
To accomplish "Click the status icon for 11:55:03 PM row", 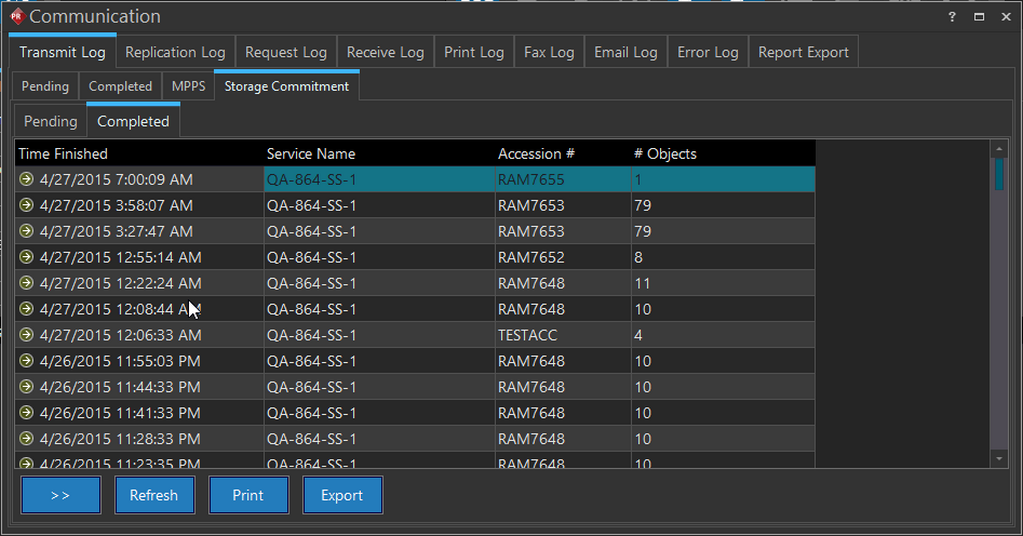I will point(27,362).
